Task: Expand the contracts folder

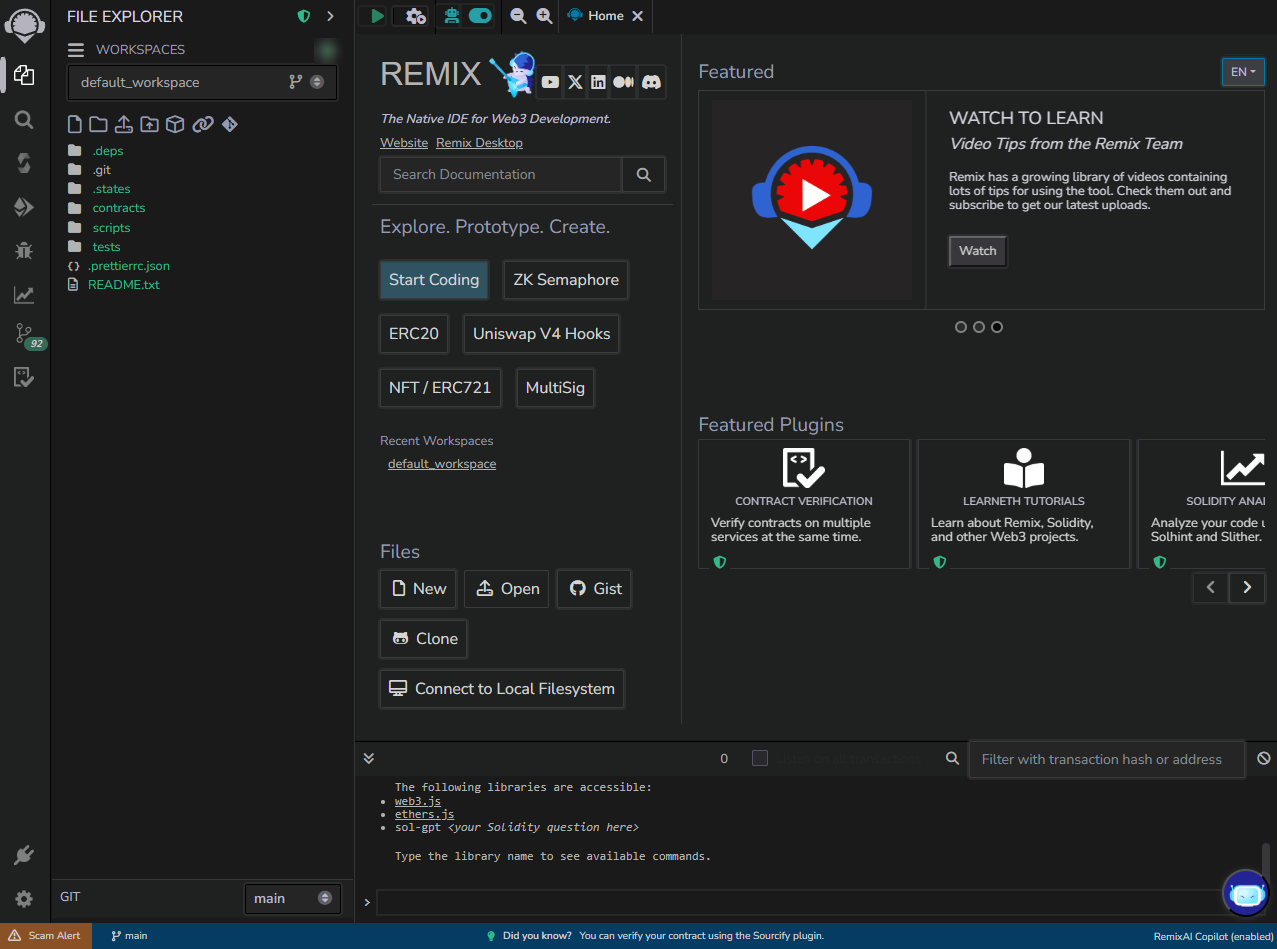Action: pyautogui.click(x=119, y=208)
